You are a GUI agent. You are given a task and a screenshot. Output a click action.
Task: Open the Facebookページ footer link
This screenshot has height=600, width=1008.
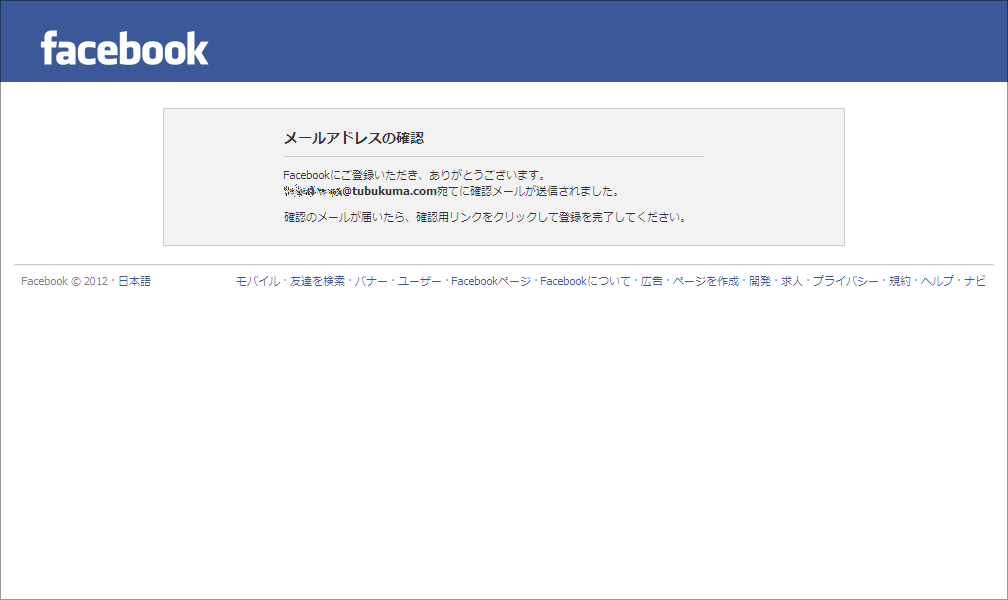tap(491, 281)
